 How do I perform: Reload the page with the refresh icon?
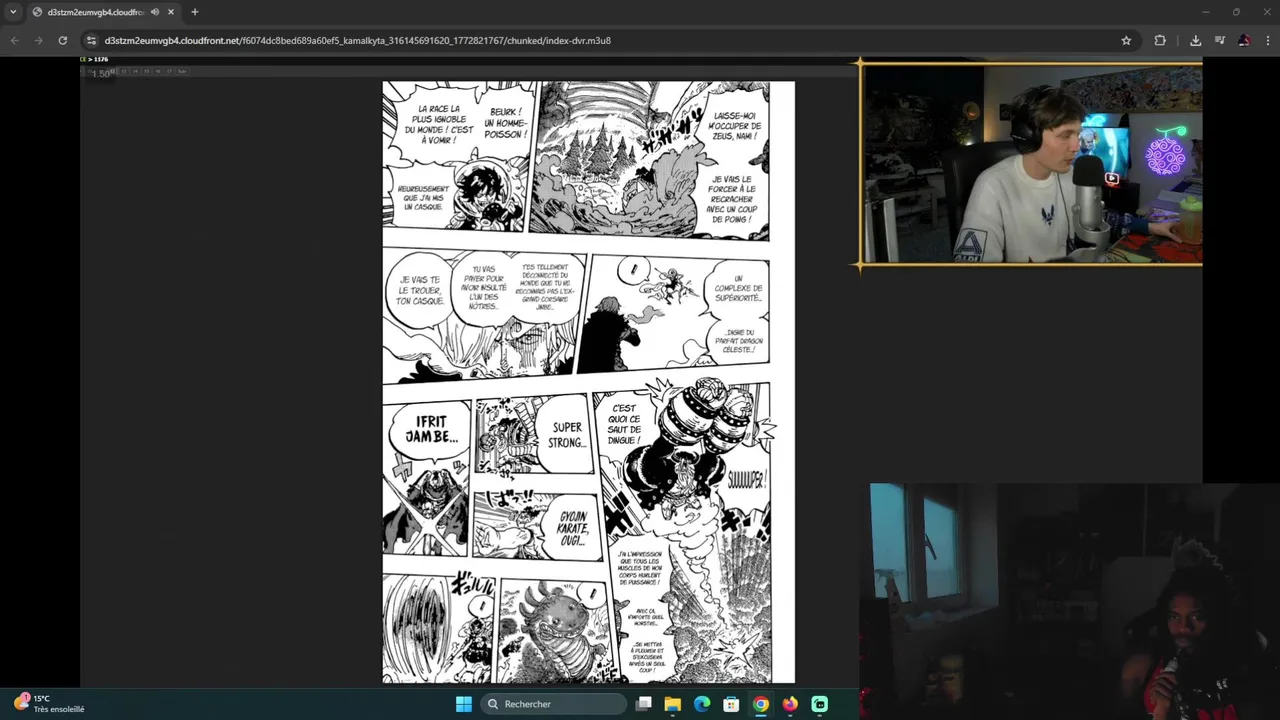coord(62,40)
